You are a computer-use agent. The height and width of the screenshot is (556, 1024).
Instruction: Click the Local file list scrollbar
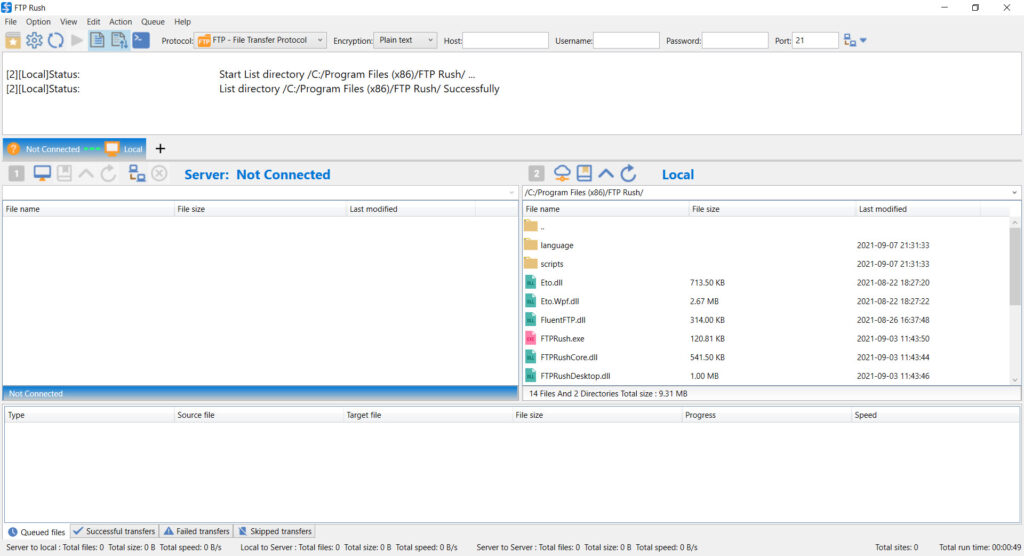(x=1015, y=266)
